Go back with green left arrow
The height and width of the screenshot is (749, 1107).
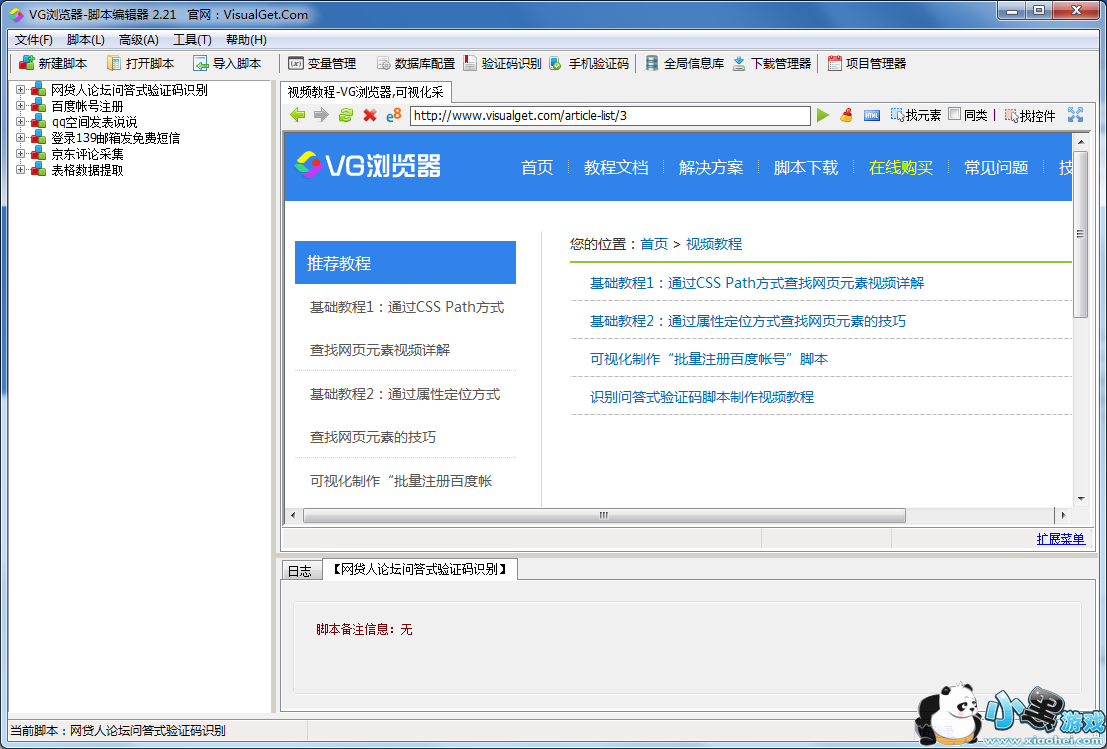click(298, 115)
